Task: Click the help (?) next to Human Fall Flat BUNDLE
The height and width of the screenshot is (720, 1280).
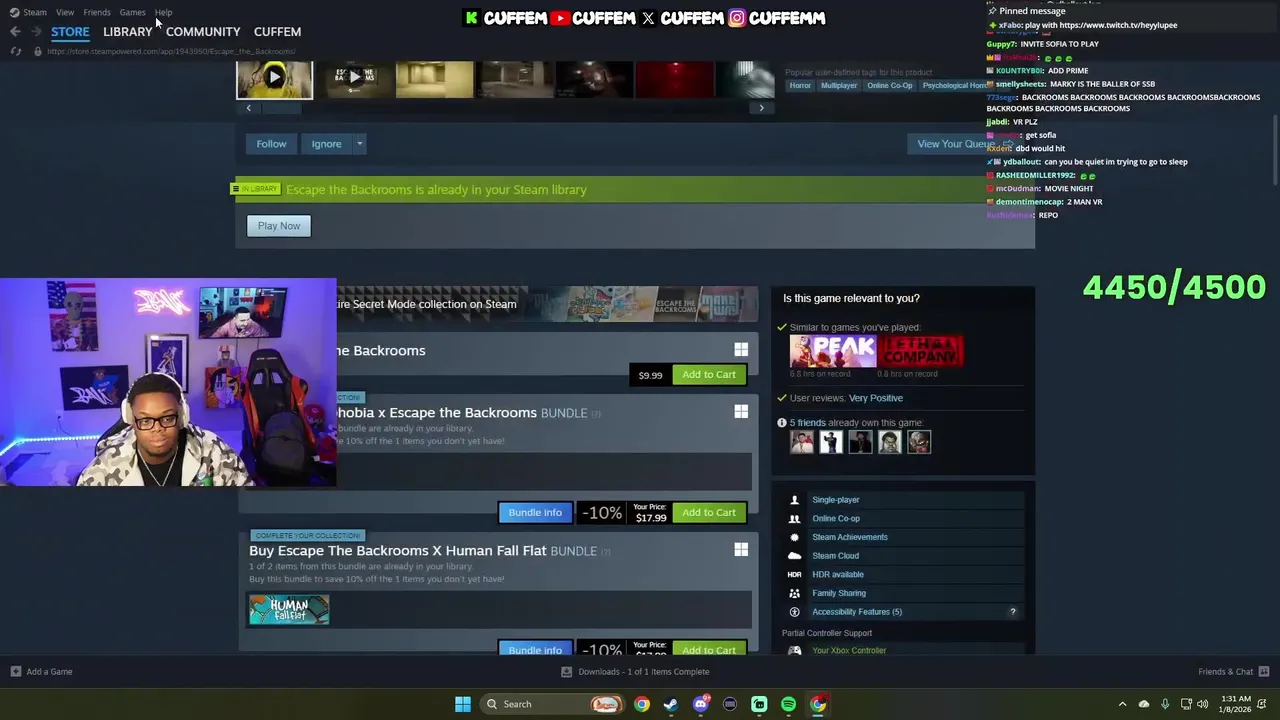Action: tap(605, 552)
